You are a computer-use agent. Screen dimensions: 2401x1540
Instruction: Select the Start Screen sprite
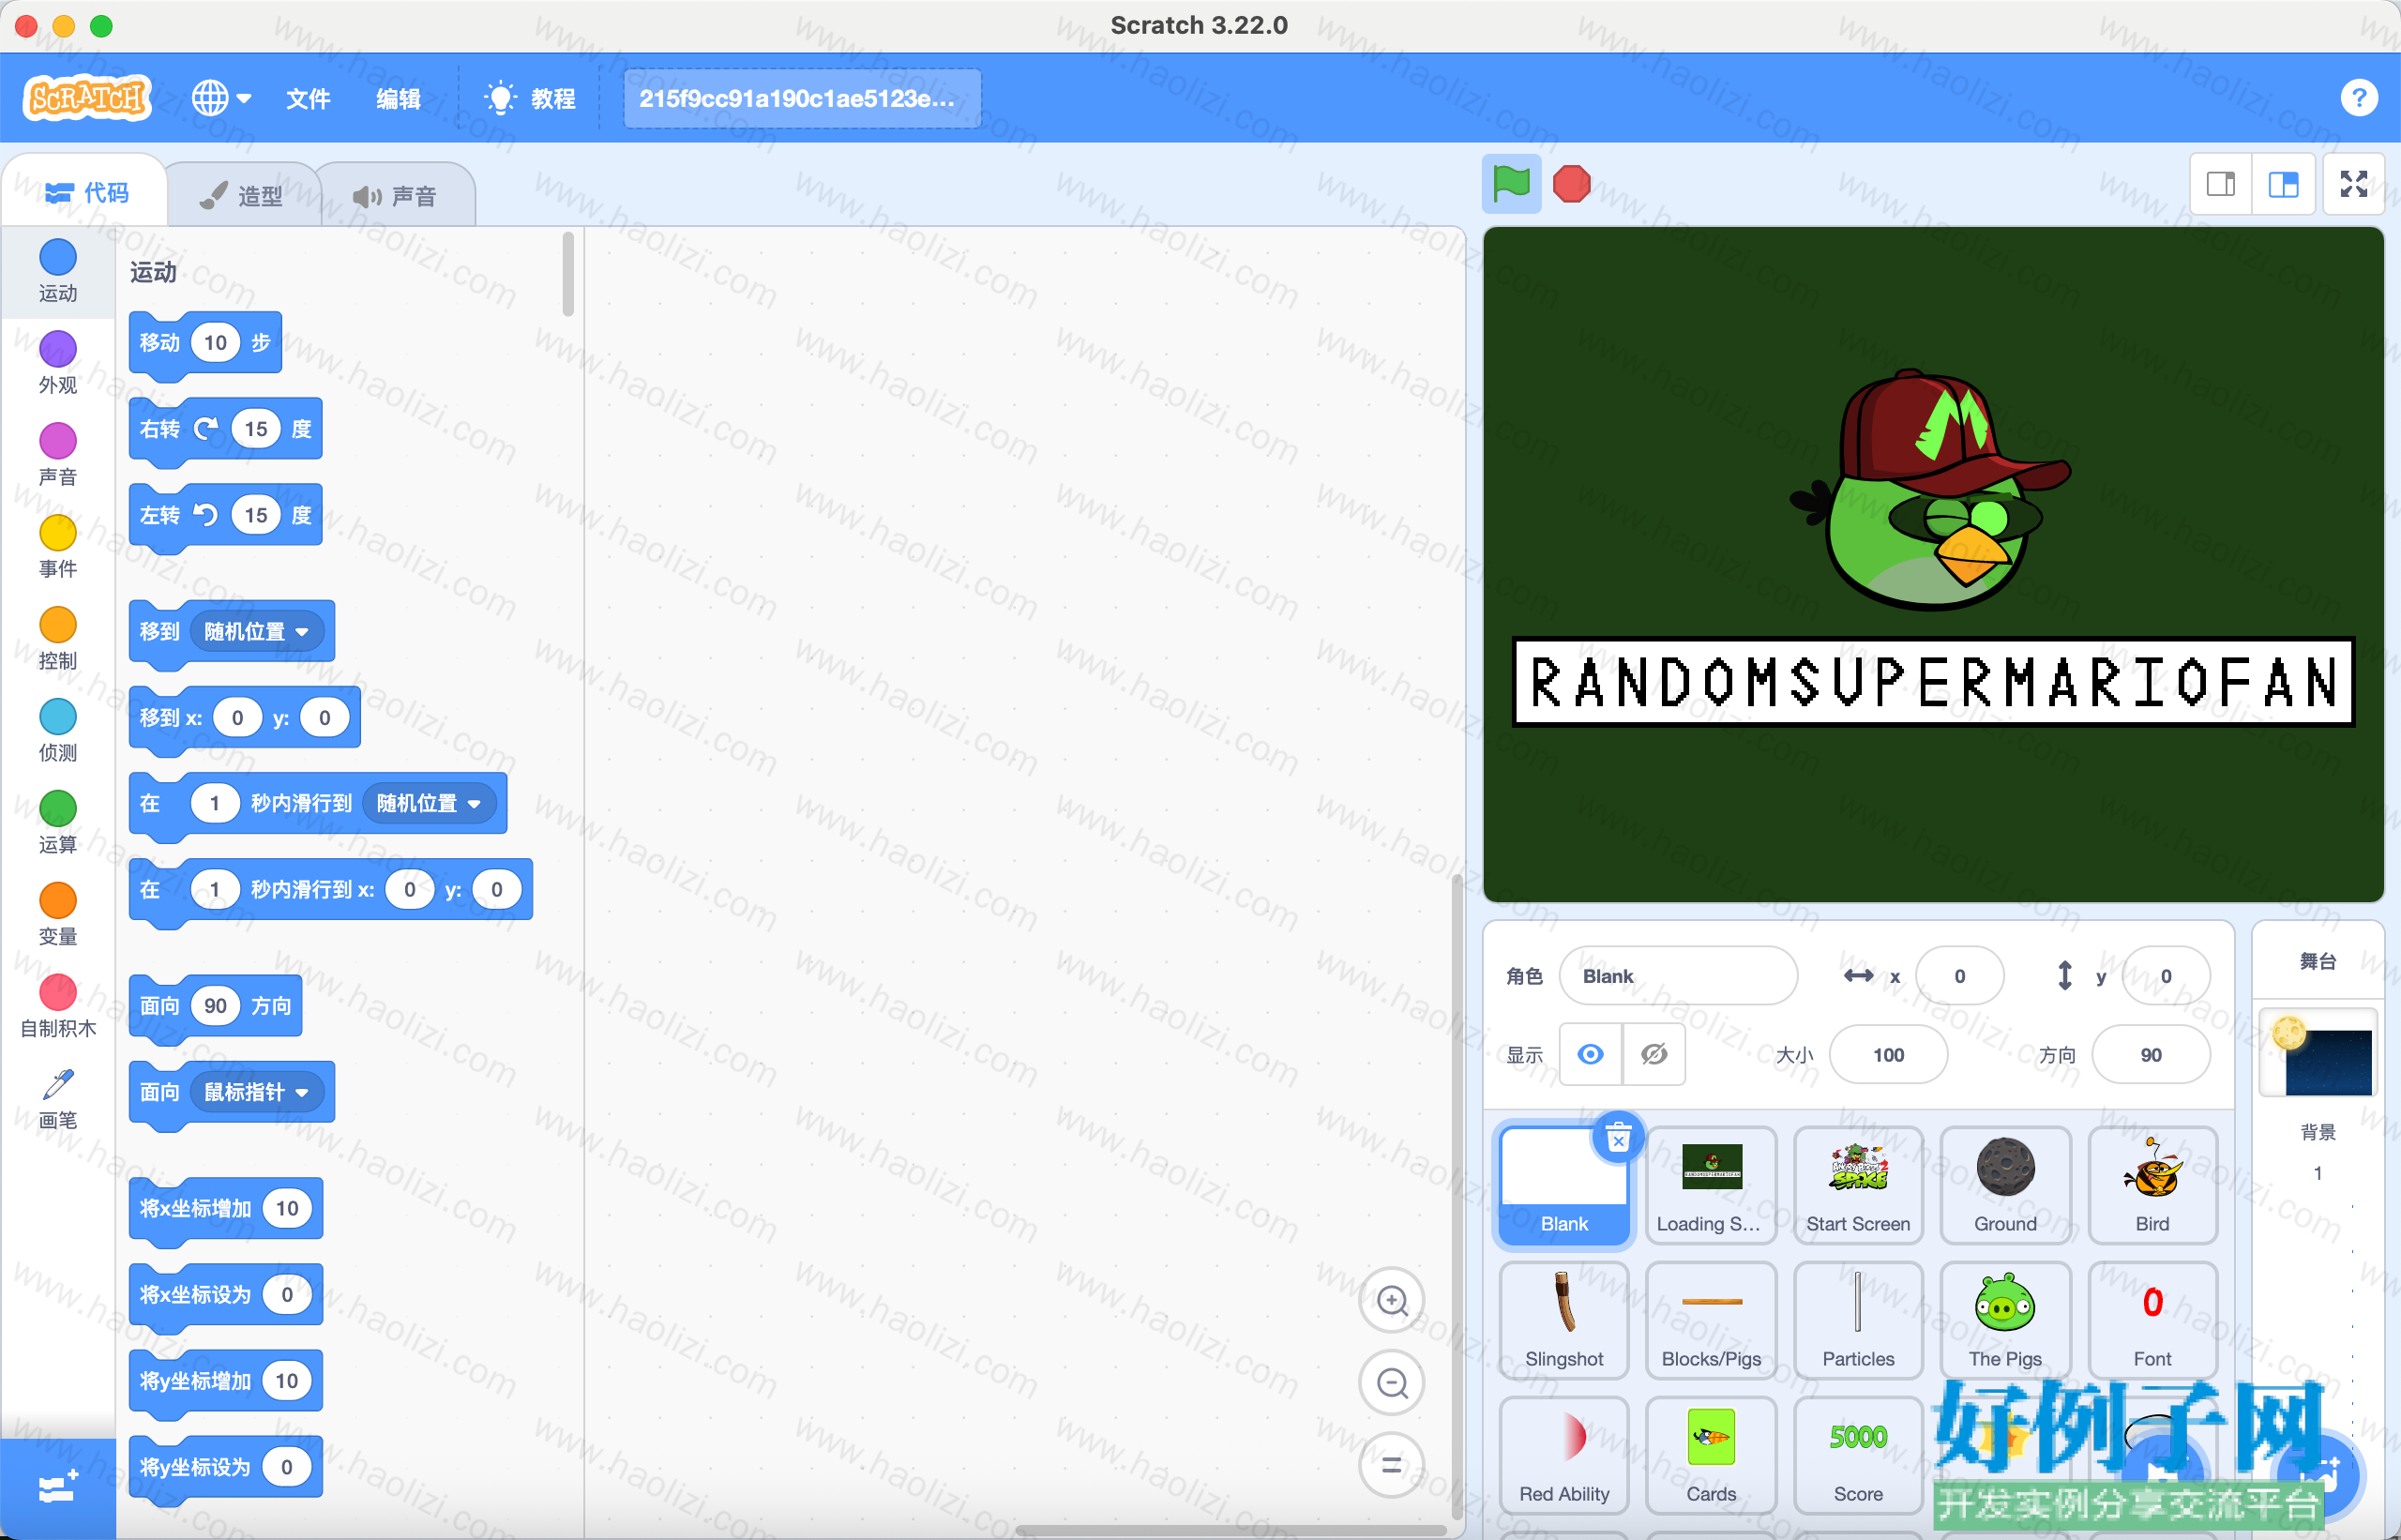pos(1858,1186)
